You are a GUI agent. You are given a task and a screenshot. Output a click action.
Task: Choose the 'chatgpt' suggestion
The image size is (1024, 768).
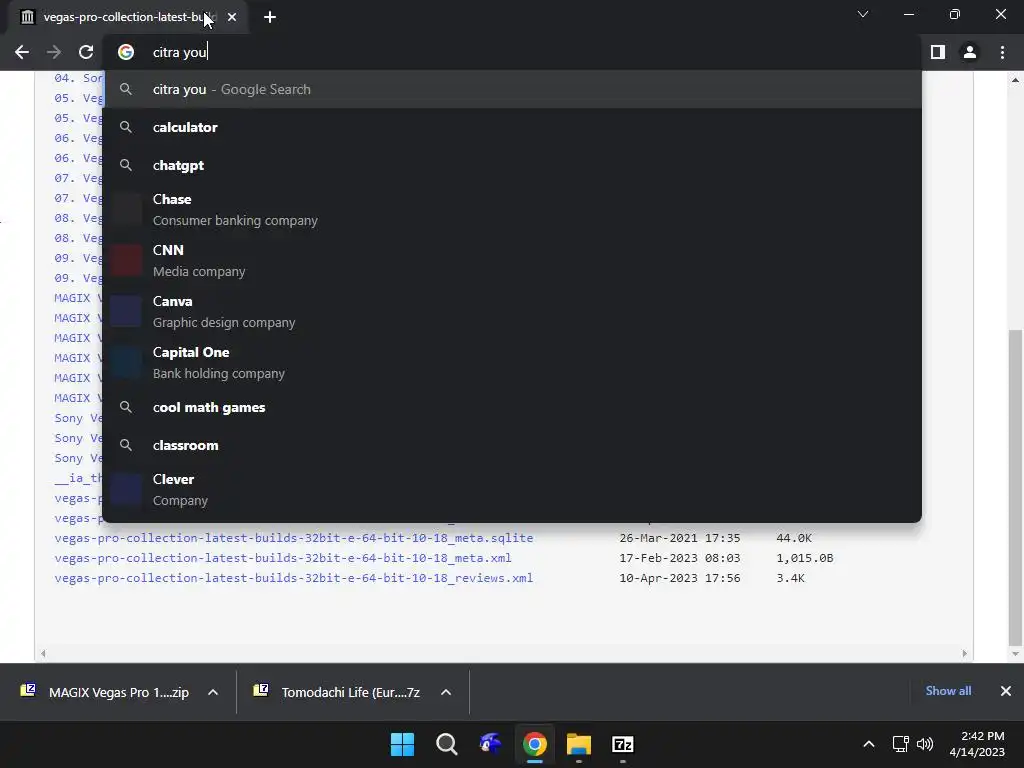[512, 165]
